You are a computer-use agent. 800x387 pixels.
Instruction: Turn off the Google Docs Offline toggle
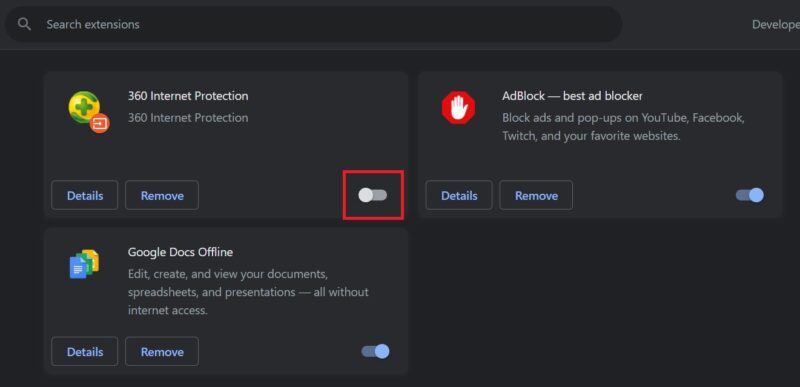376,351
